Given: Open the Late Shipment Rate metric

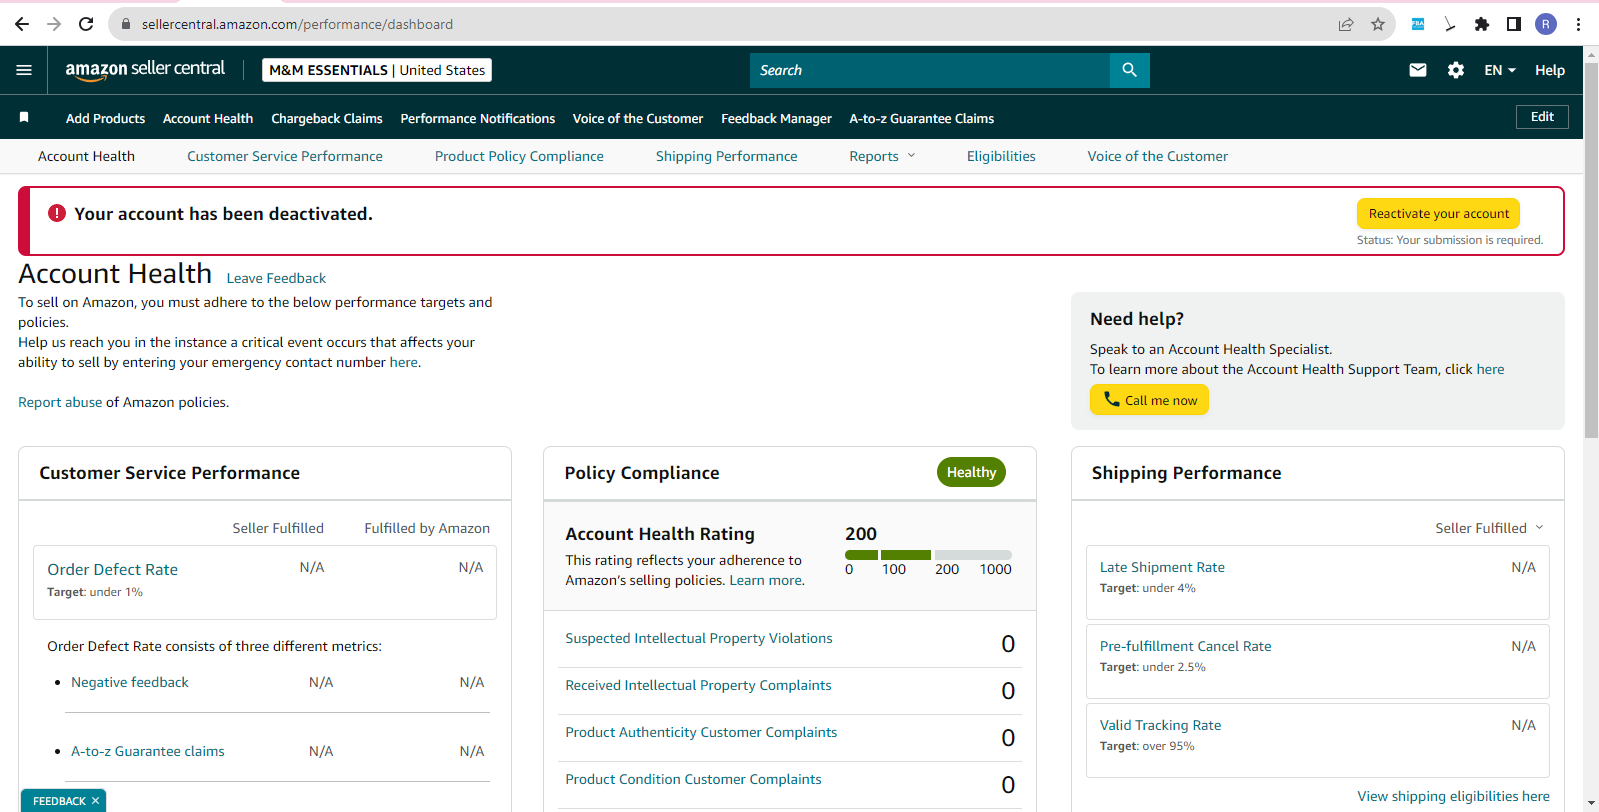Looking at the screenshot, I should pos(1162,567).
